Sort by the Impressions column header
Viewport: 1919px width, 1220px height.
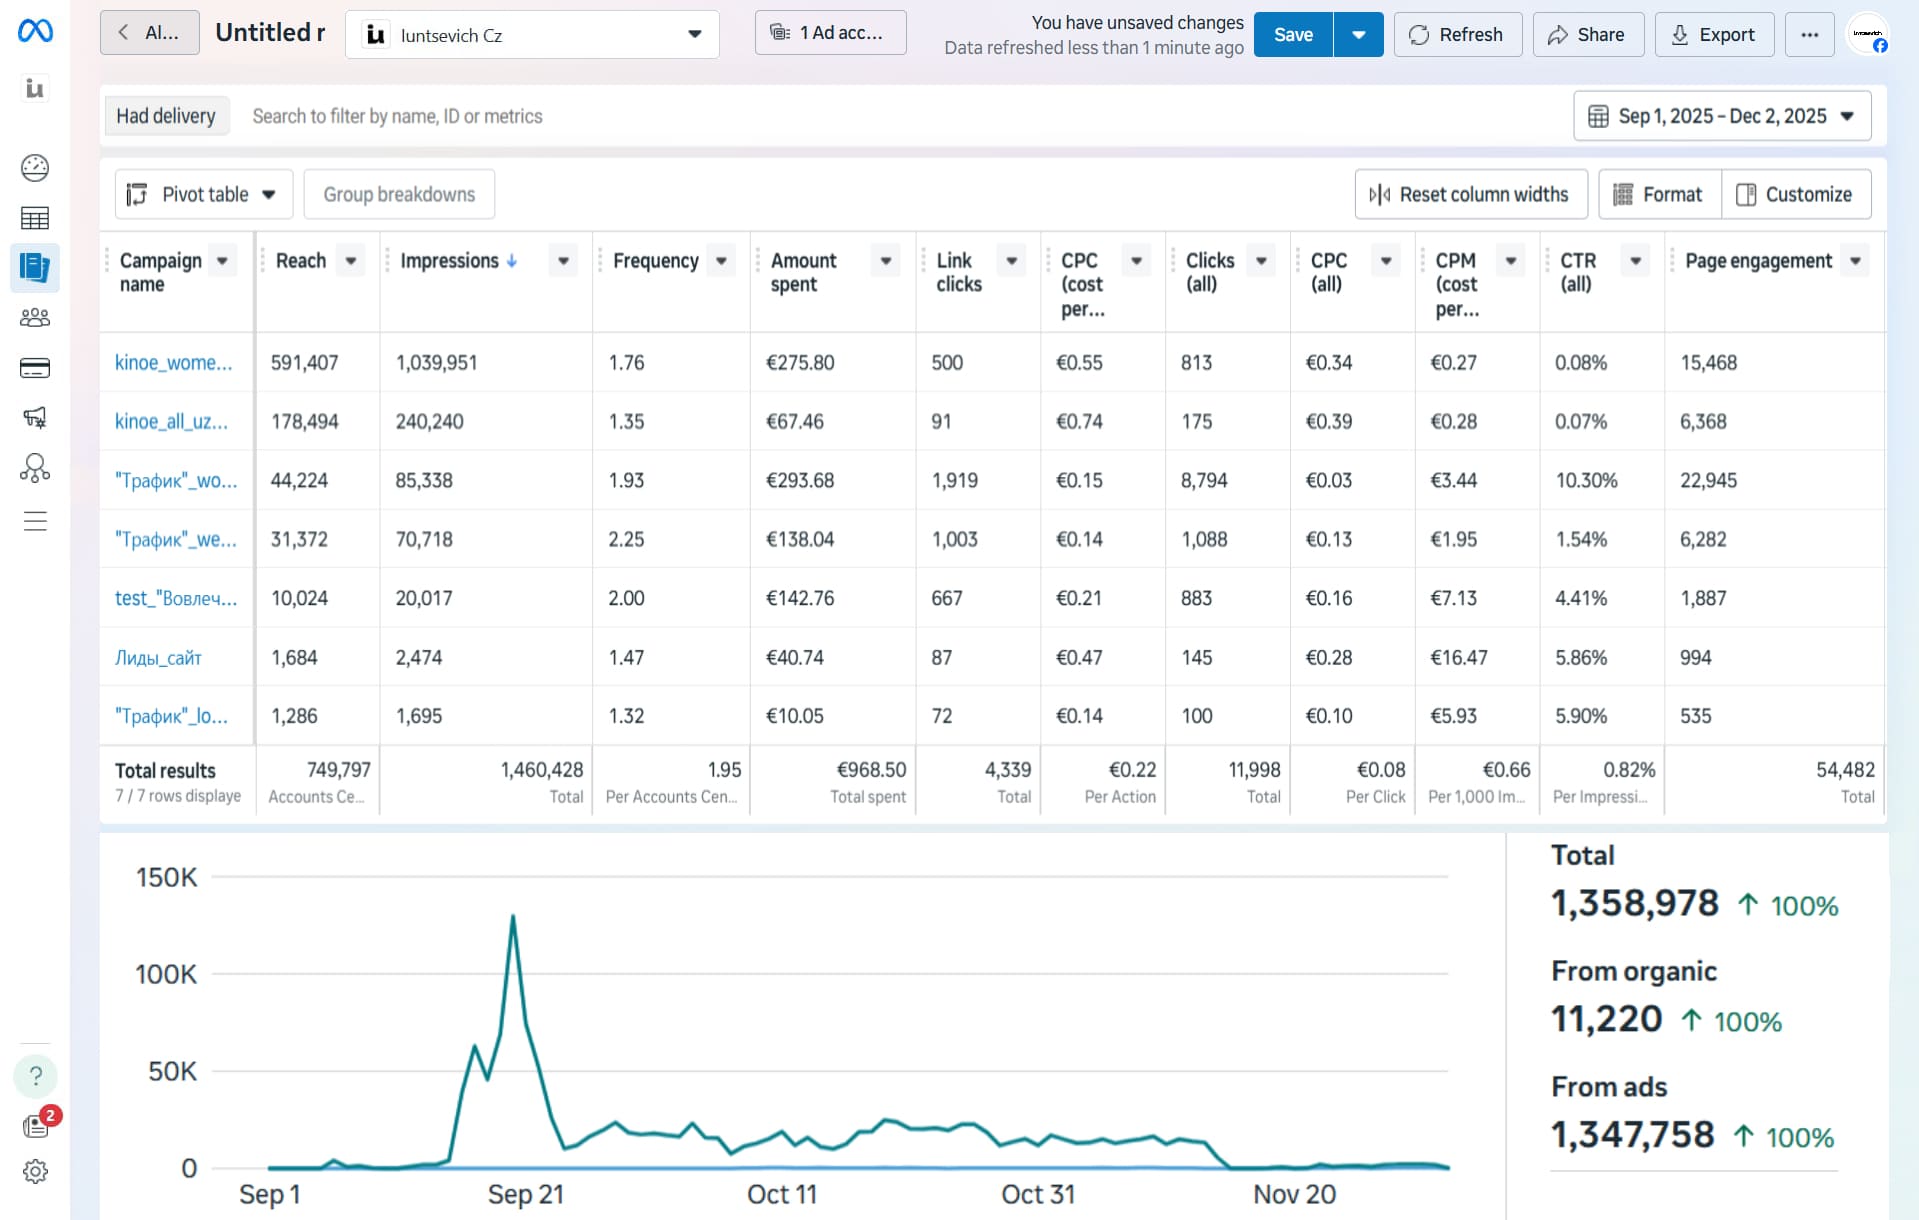[x=449, y=261]
